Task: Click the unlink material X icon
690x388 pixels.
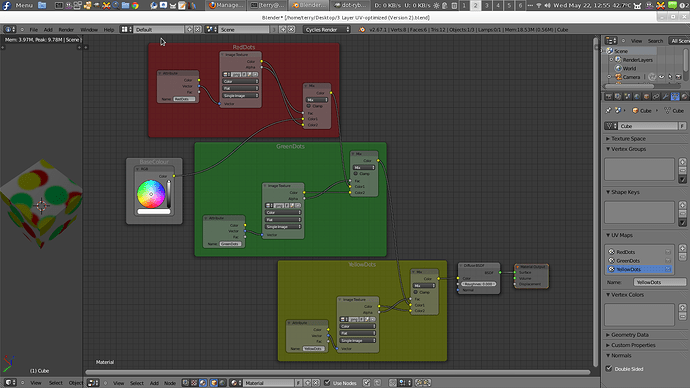Action: click(x=316, y=383)
